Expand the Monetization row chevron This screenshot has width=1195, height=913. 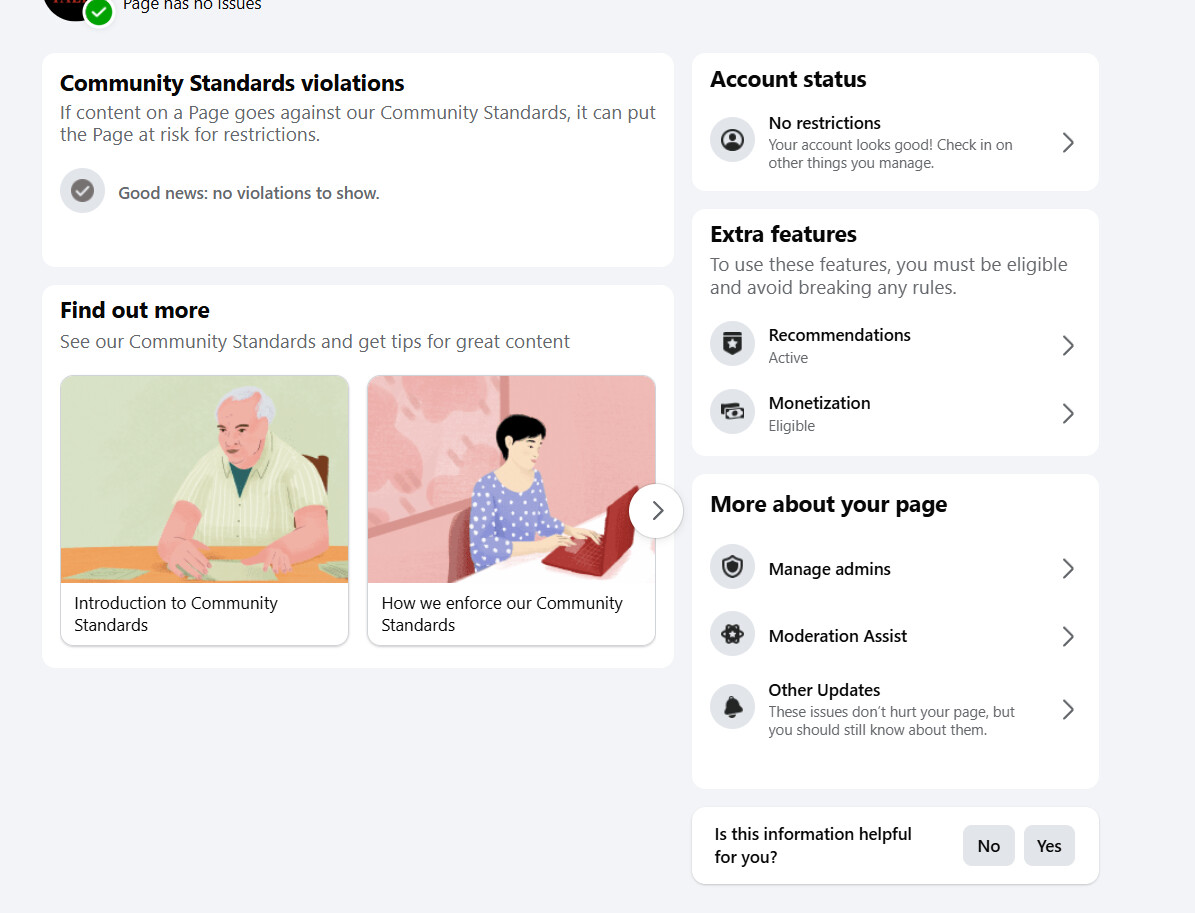click(x=1067, y=414)
